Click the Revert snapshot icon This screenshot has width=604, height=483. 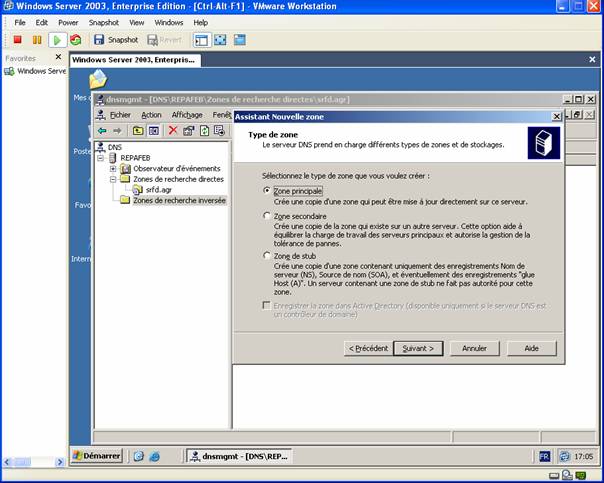coord(153,40)
